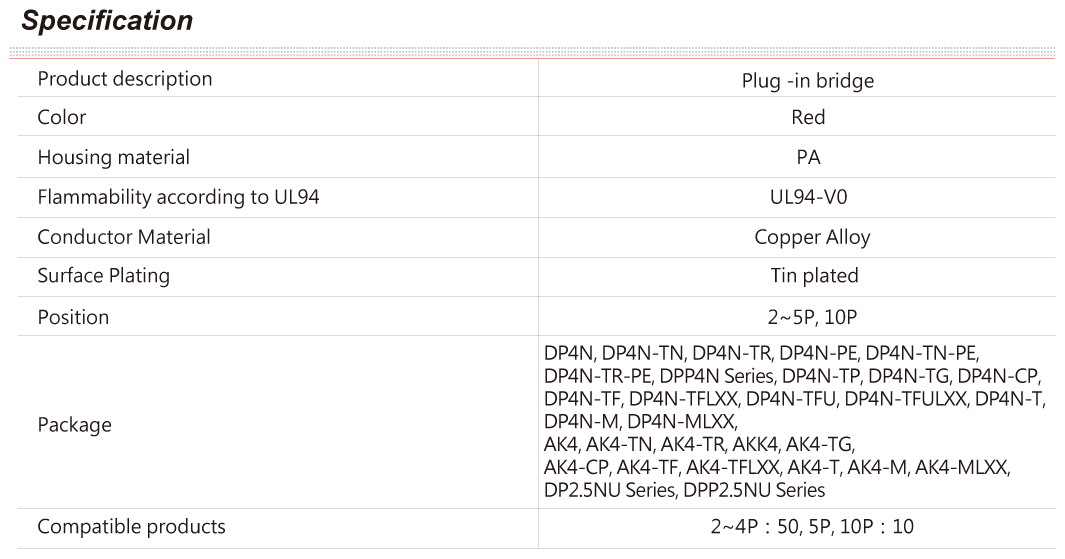
Task: Click the line 'DP4N-M, DP4N-MLXX,'
Action: pos(640,422)
